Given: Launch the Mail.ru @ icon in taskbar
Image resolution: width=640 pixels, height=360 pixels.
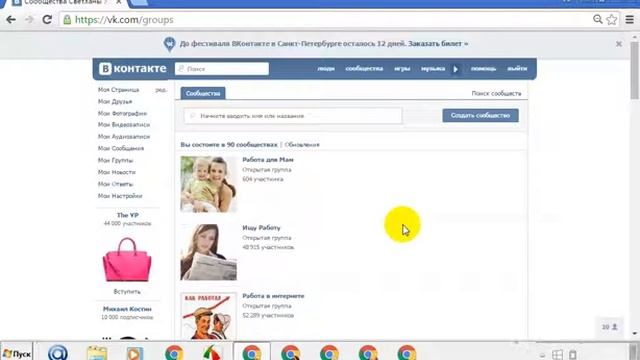Looking at the screenshot, I should tap(58, 353).
